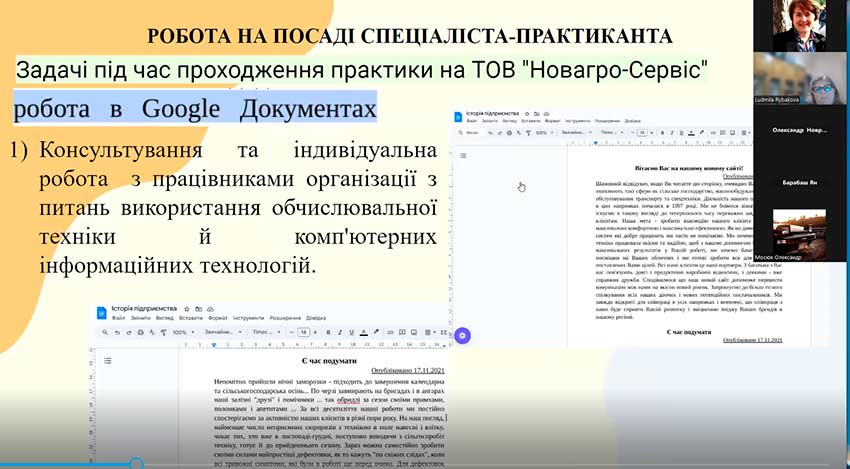Open the Файл menu in lower document

[117, 319]
